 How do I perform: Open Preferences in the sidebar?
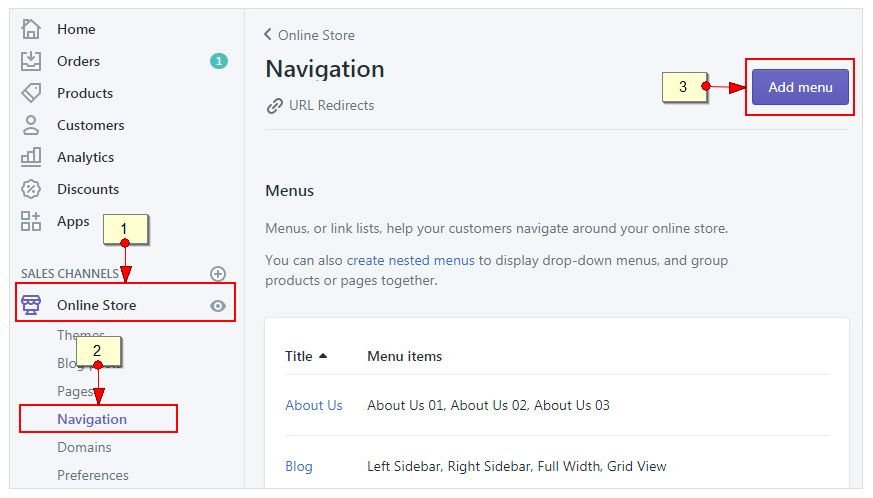[x=93, y=475]
